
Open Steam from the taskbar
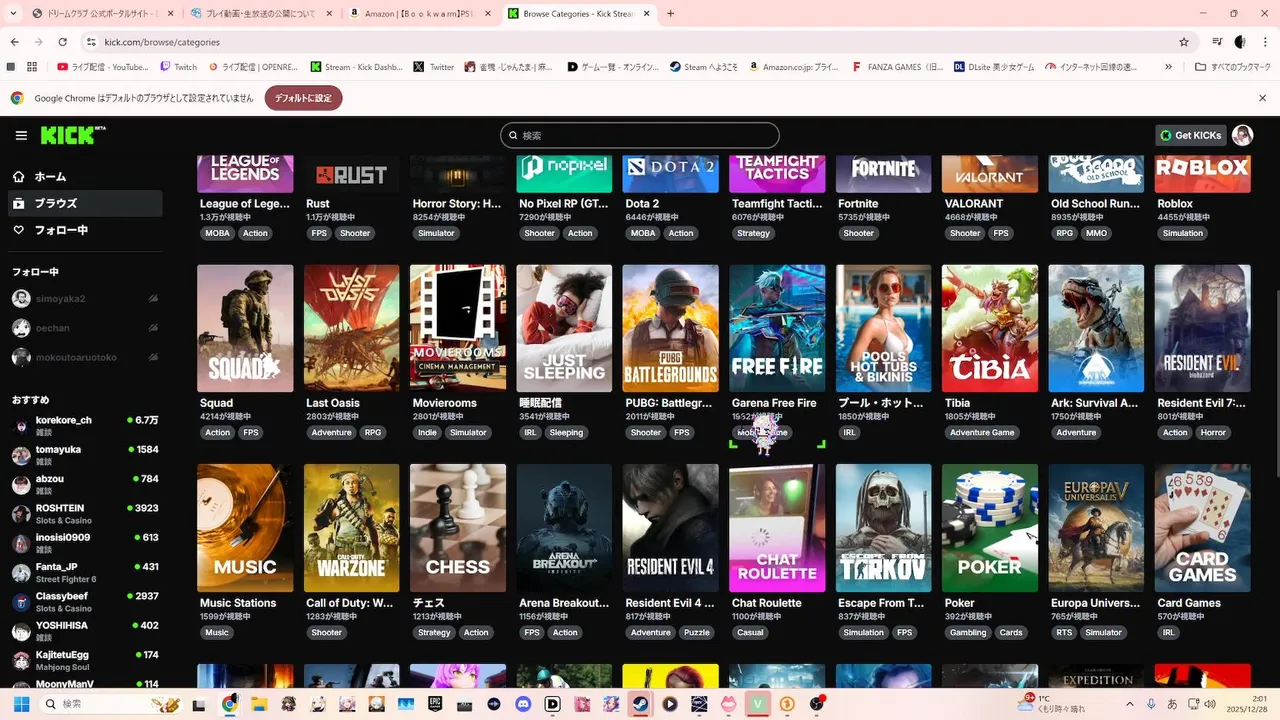click(641, 704)
